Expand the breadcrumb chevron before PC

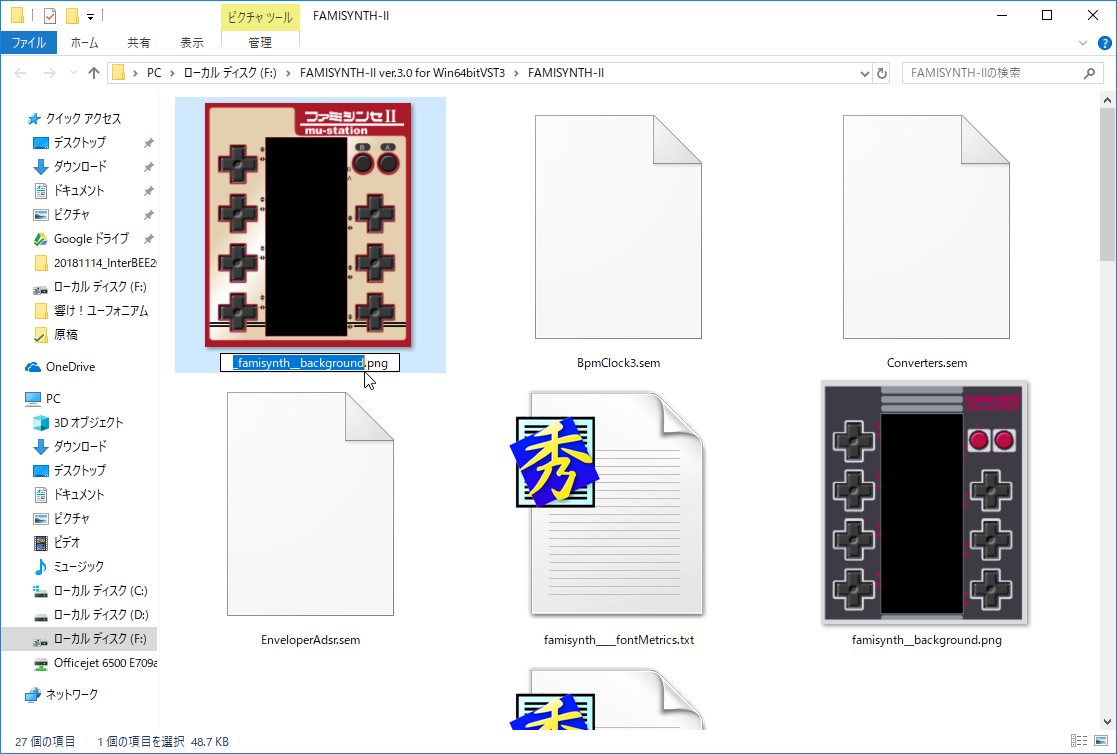click(135, 73)
